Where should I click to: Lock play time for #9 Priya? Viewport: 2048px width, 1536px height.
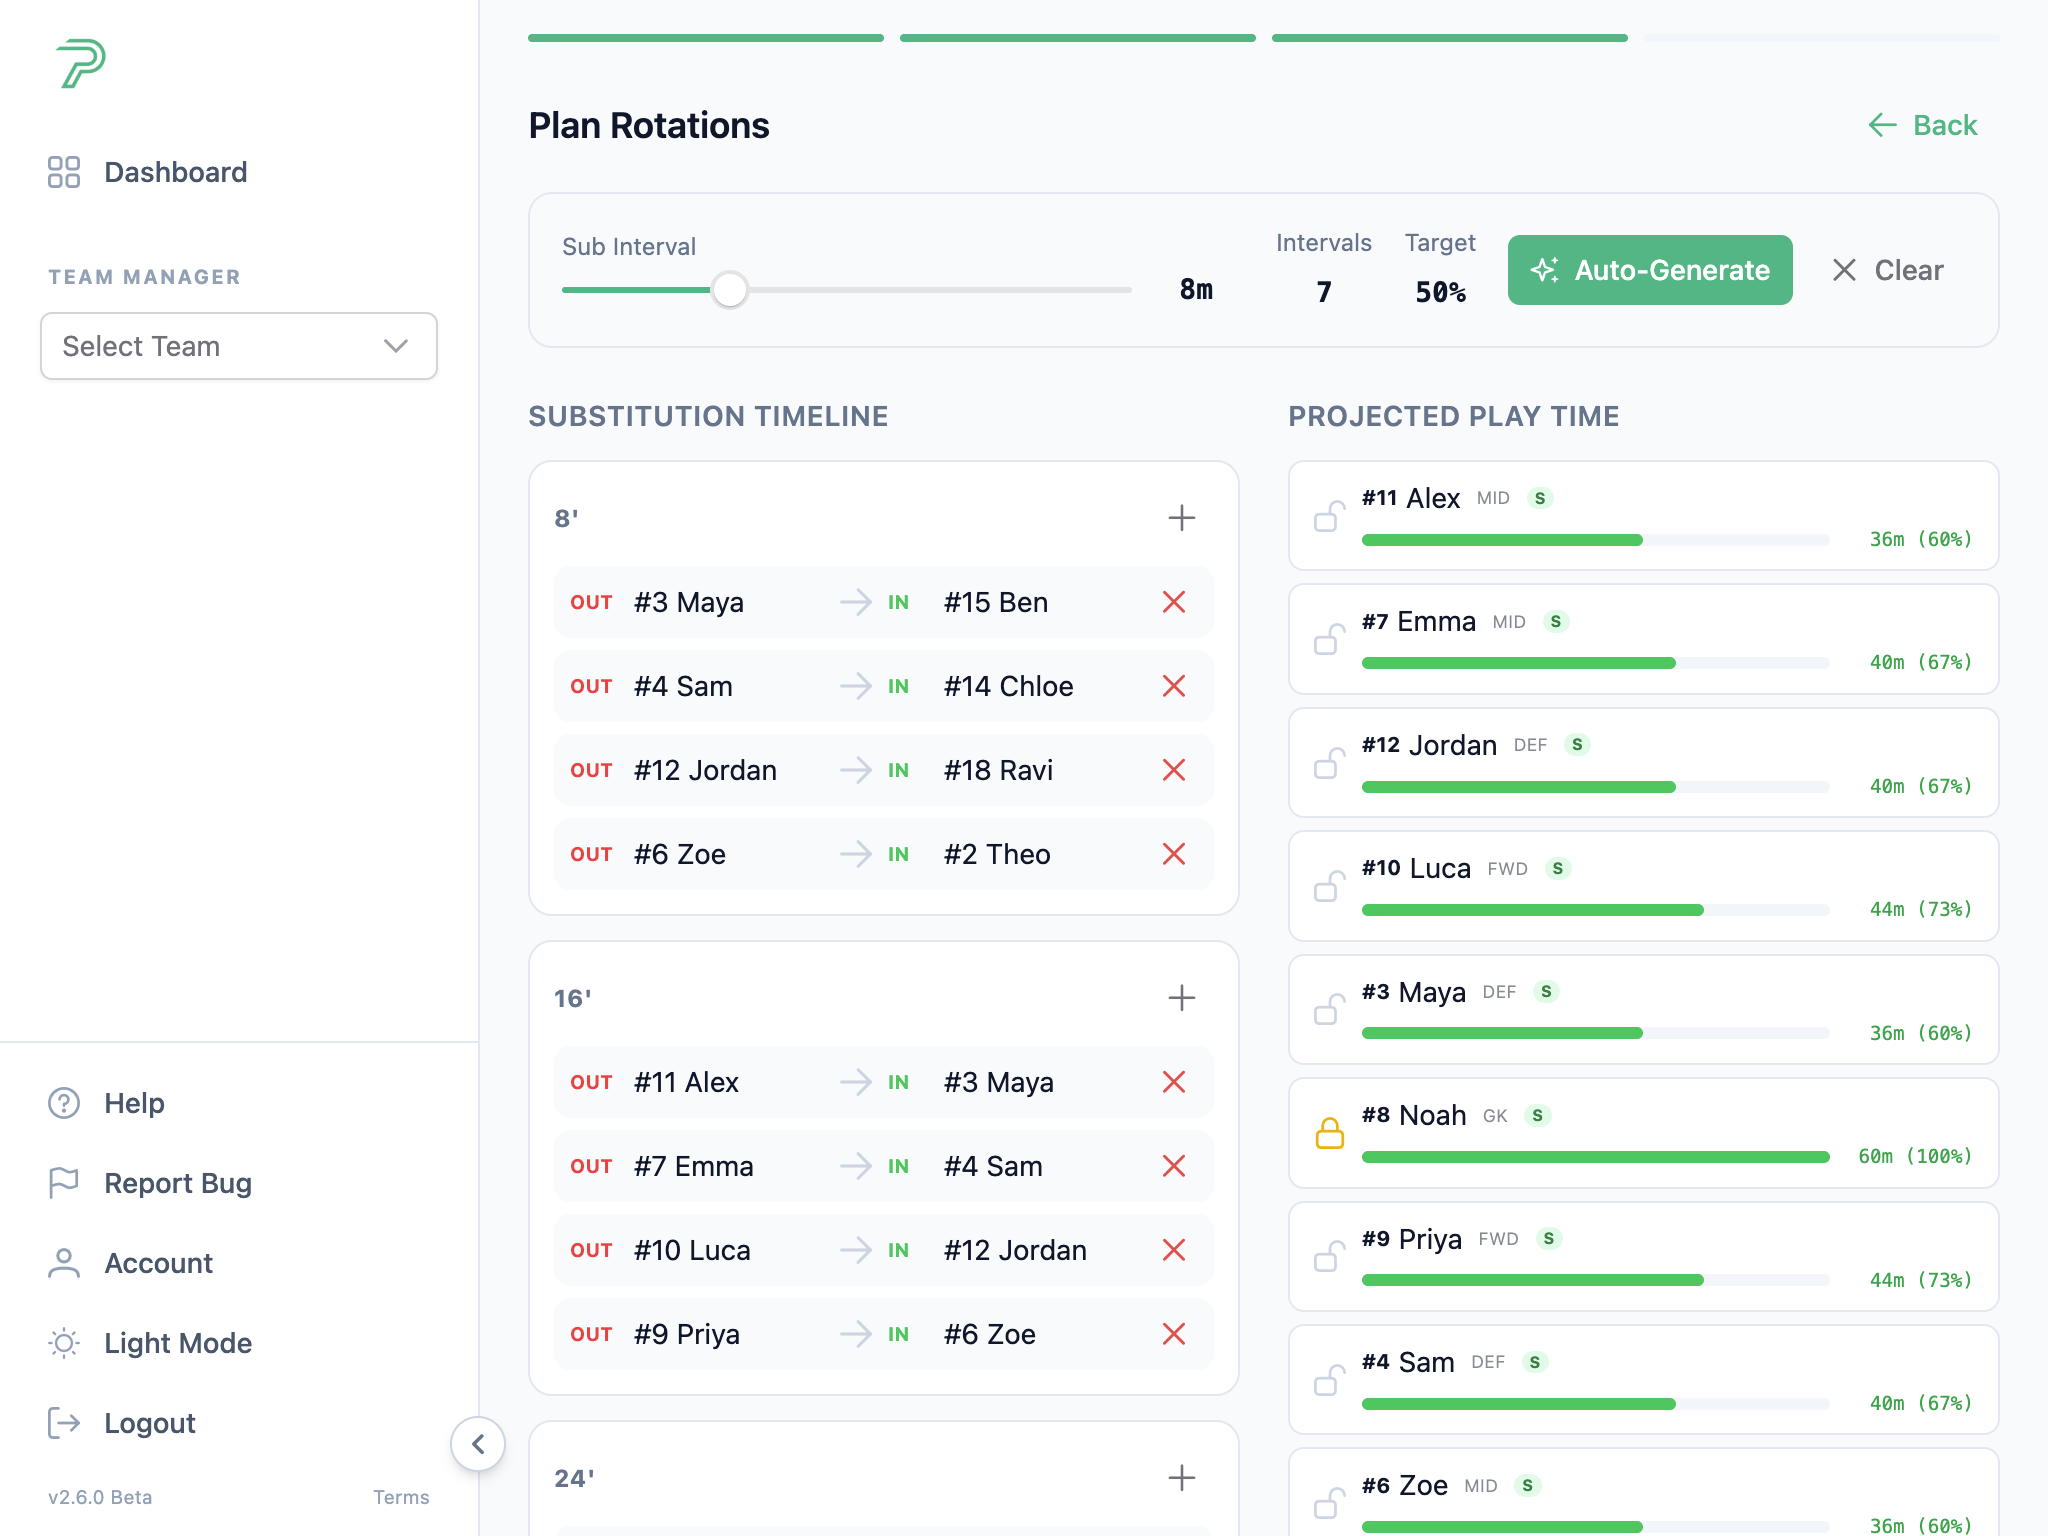click(1329, 1256)
